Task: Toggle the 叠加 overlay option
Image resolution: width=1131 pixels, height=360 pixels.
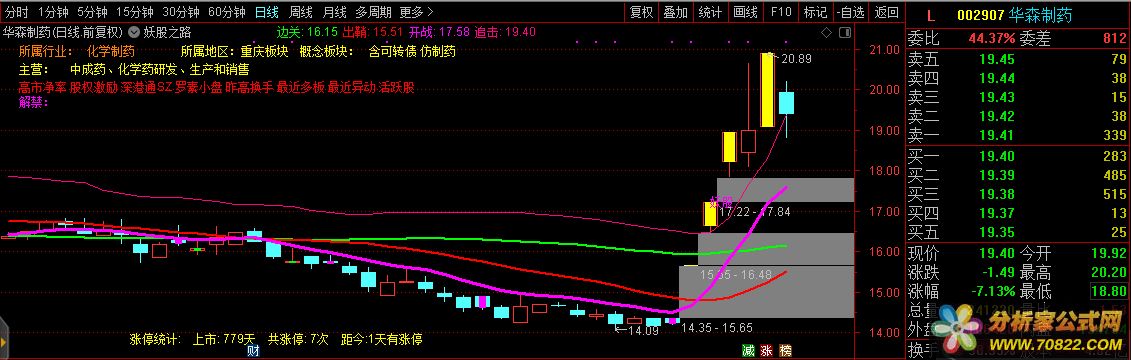Action: (x=676, y=12)
